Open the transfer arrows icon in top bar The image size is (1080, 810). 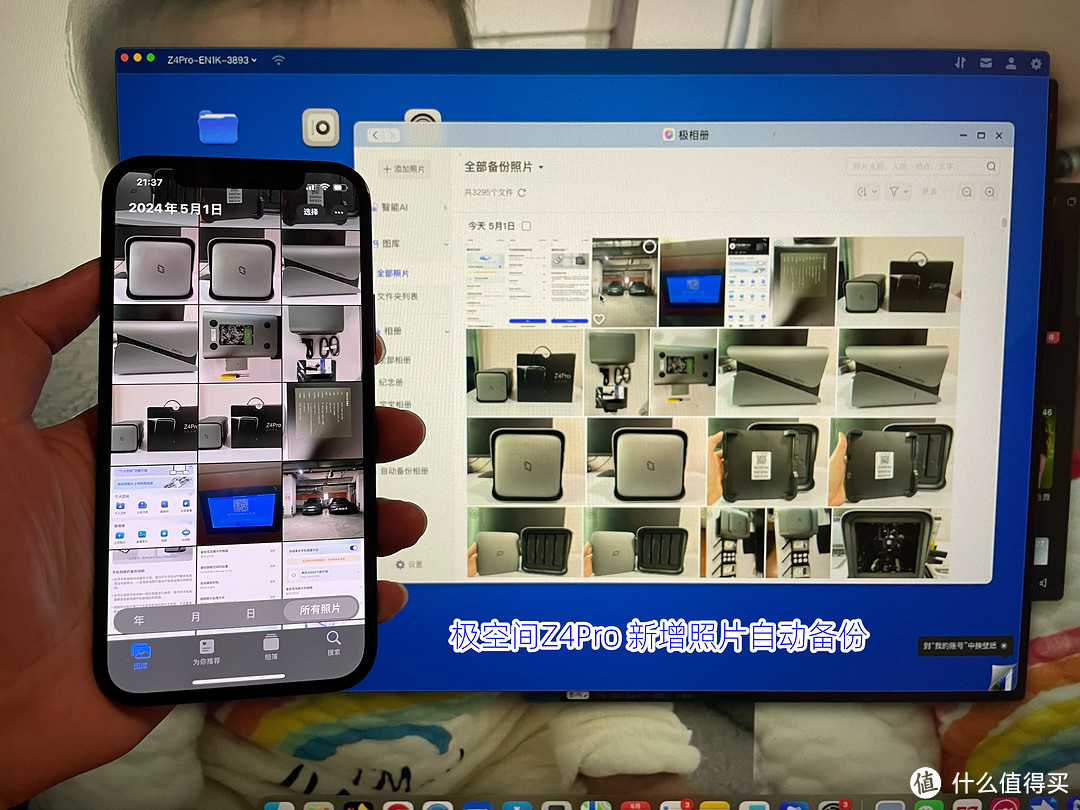tap(960, 63)
